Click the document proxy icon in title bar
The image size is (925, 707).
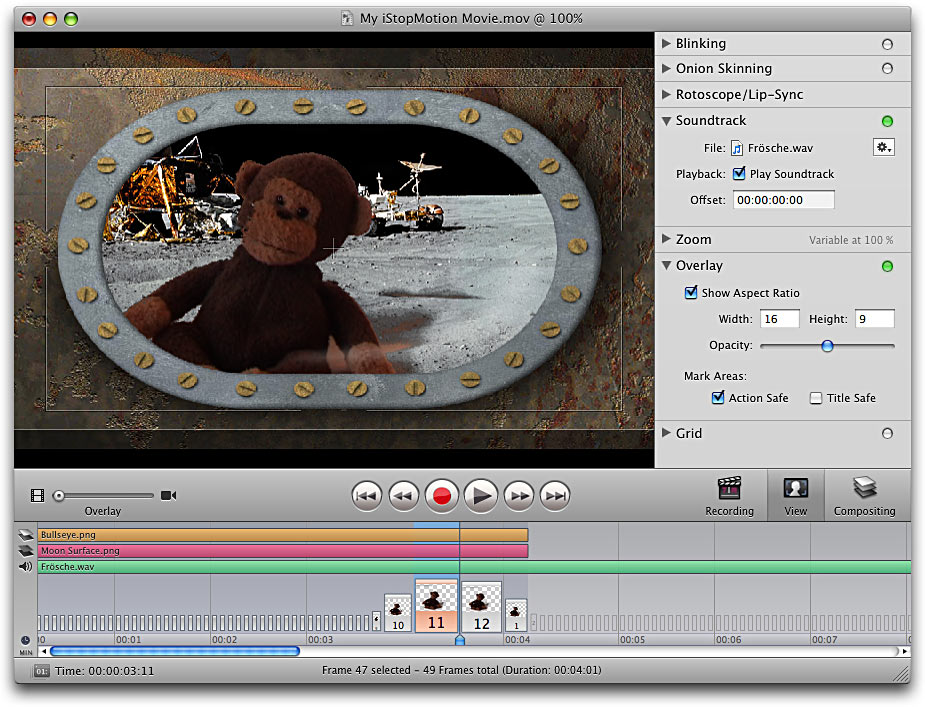347,18
